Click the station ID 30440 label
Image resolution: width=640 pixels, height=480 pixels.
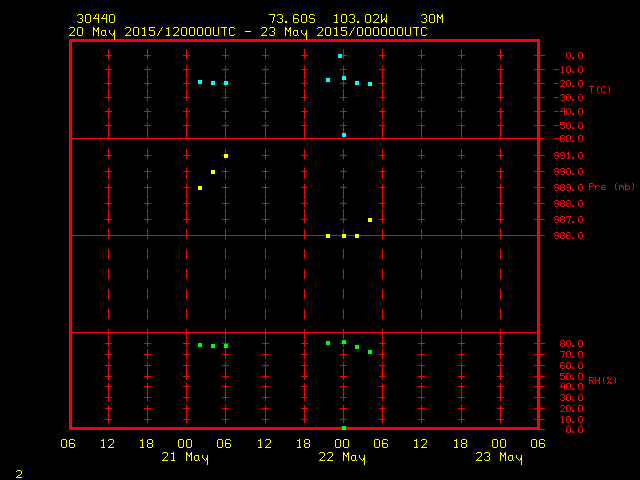95,19
